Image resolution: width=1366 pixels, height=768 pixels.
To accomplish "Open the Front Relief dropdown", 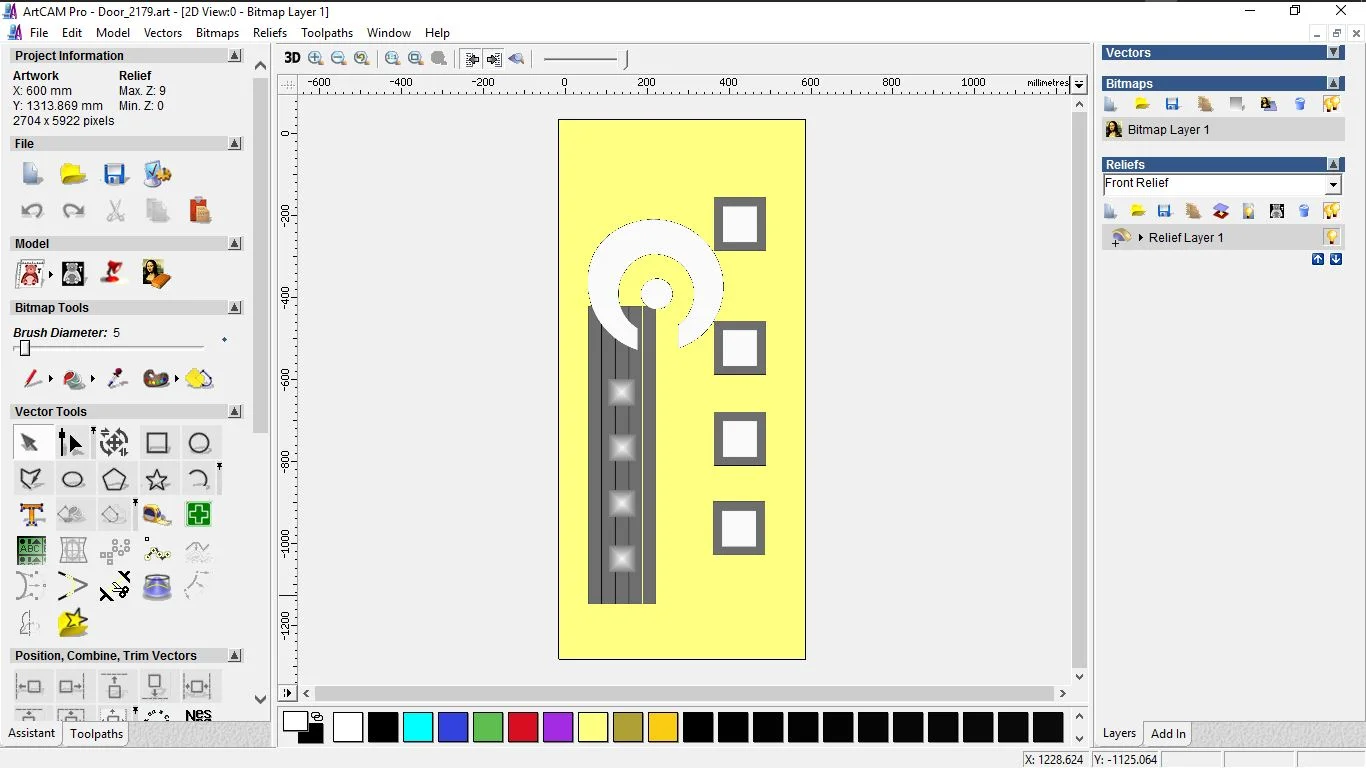I will coord(1333,185).
